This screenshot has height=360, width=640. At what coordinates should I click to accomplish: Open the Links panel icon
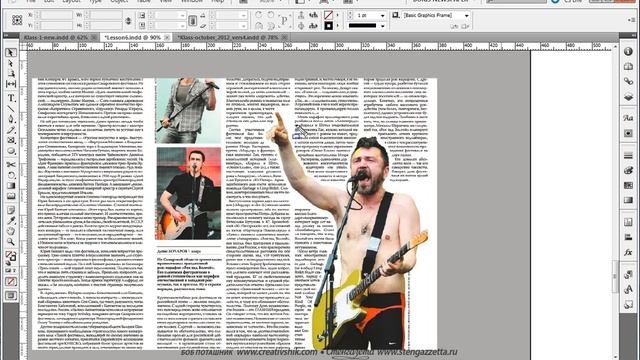coord(628,82)
